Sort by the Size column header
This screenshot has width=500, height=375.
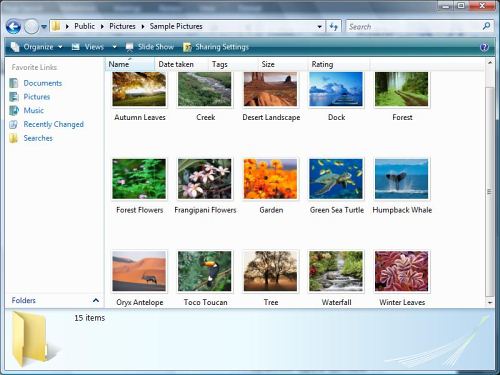282,64
